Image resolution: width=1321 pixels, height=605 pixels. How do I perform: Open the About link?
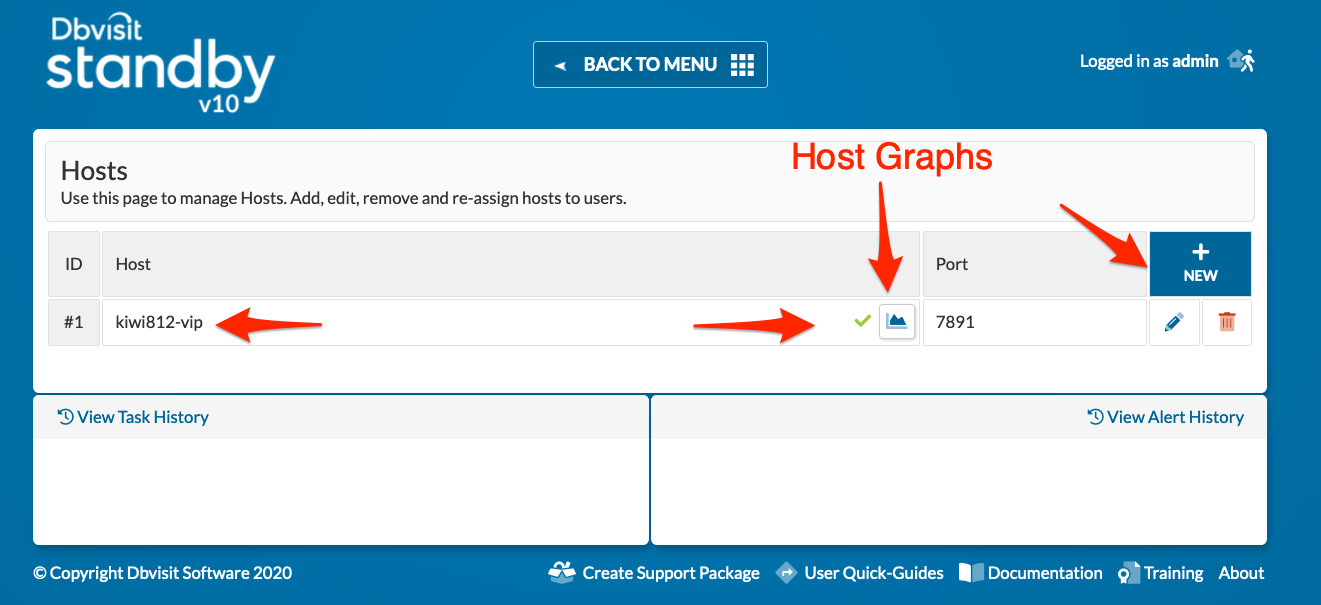(1241, 573)
